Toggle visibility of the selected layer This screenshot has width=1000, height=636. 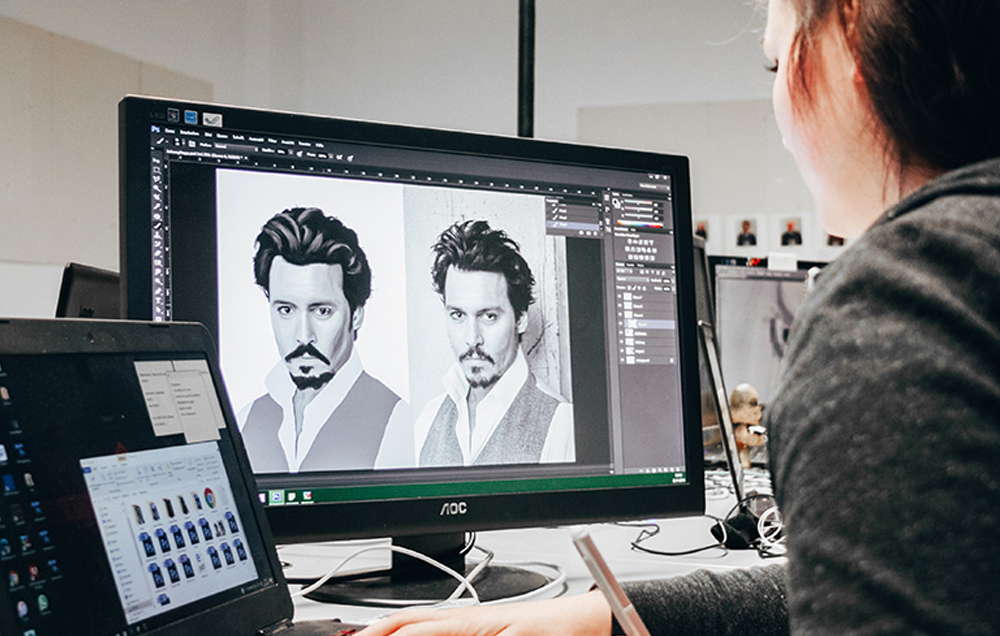620,324
